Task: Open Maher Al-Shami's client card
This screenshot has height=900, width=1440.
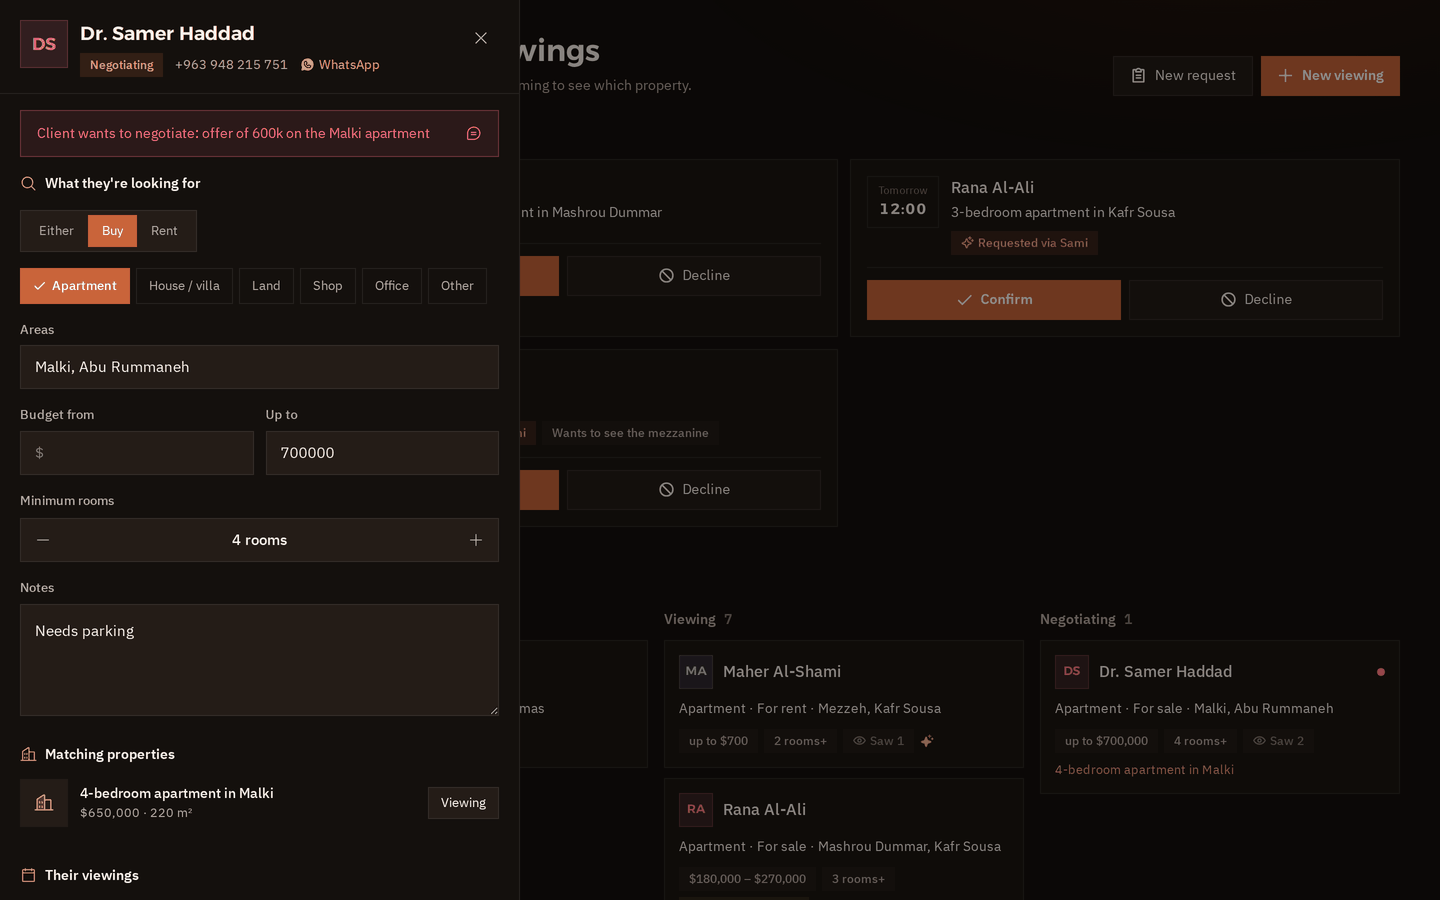Action: coord(844,704)
